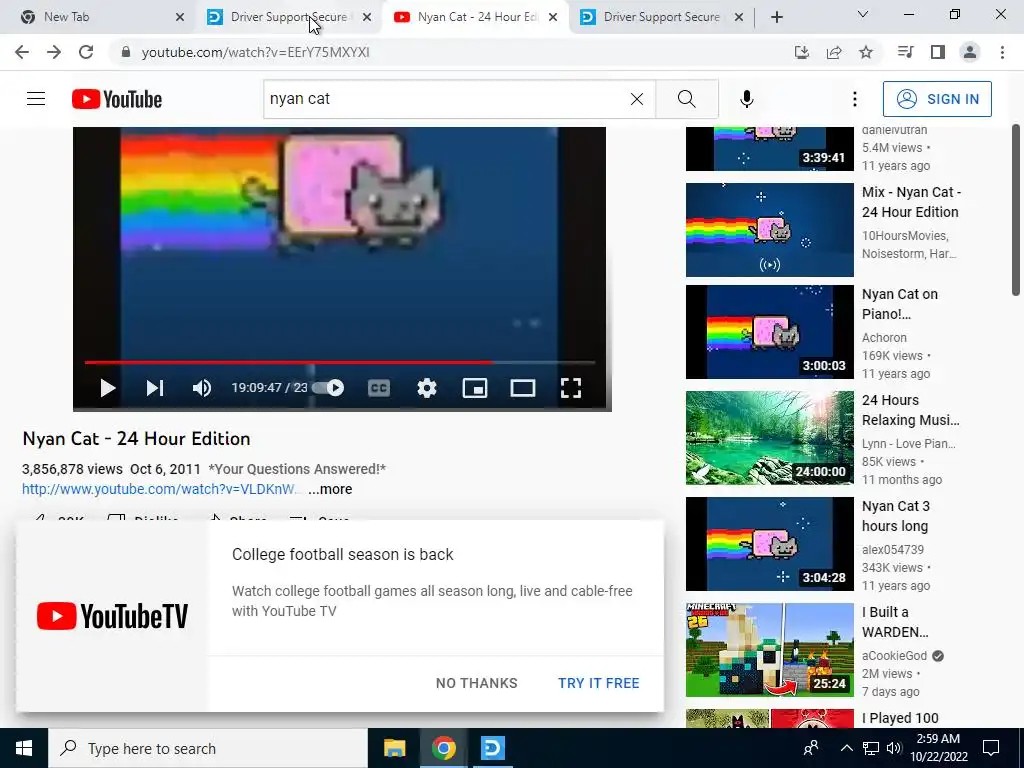Viewport: 1024px width, 768px height.
Task: Clear the nyan cat search text
Action: click(637, 99)
